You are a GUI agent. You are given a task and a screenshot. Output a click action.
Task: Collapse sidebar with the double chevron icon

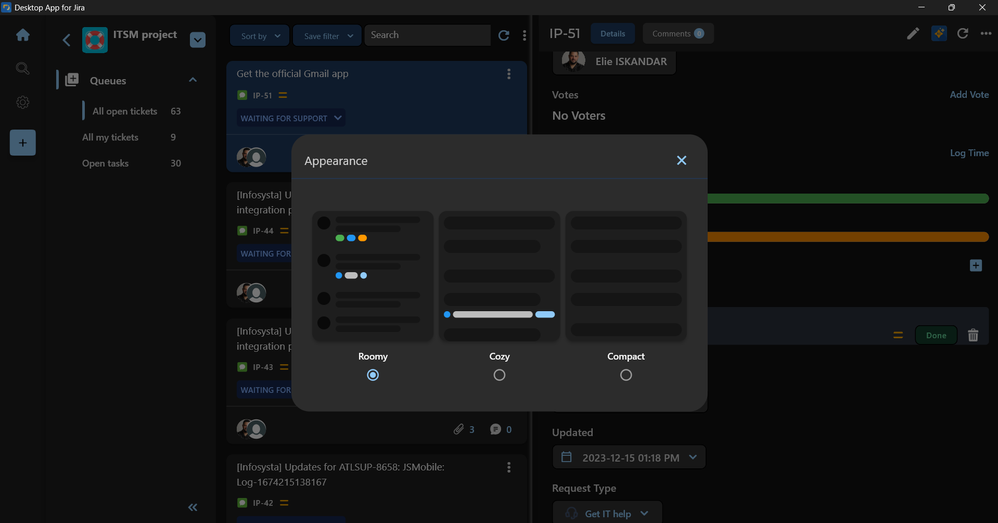193,507
